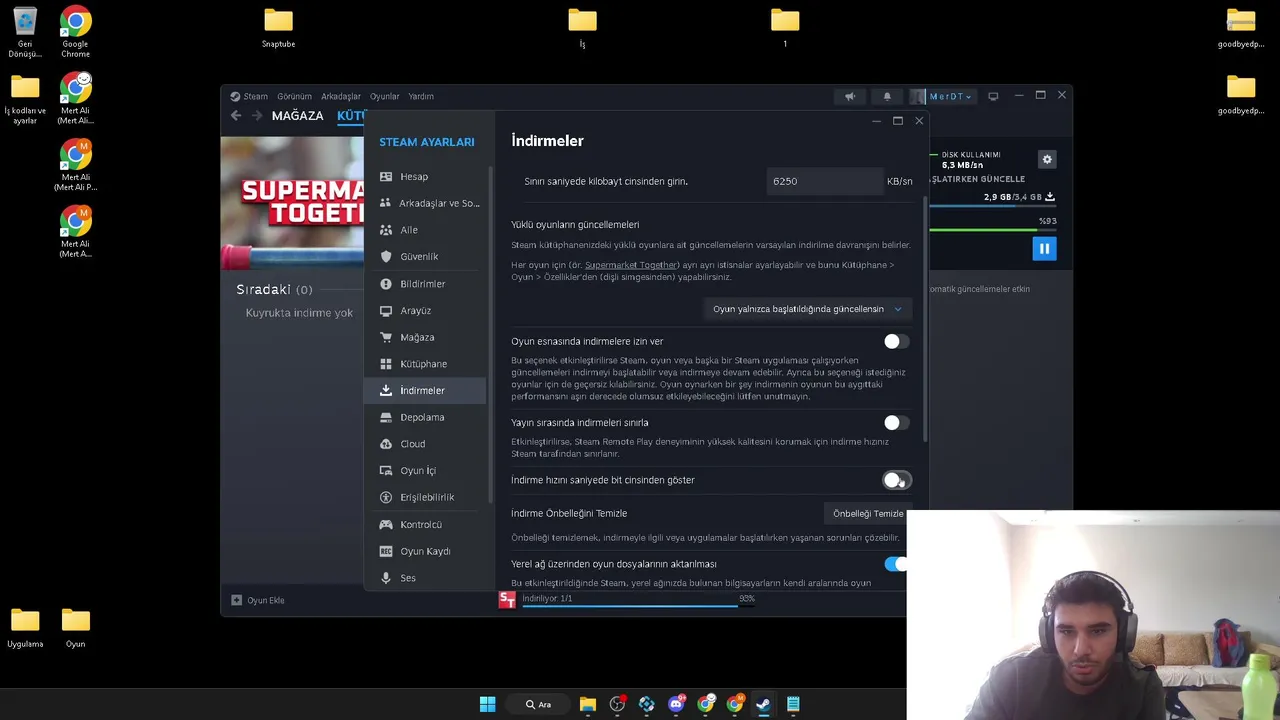Select the Cloud settings icon
1280x720 pixels.
tap(386, 444)
